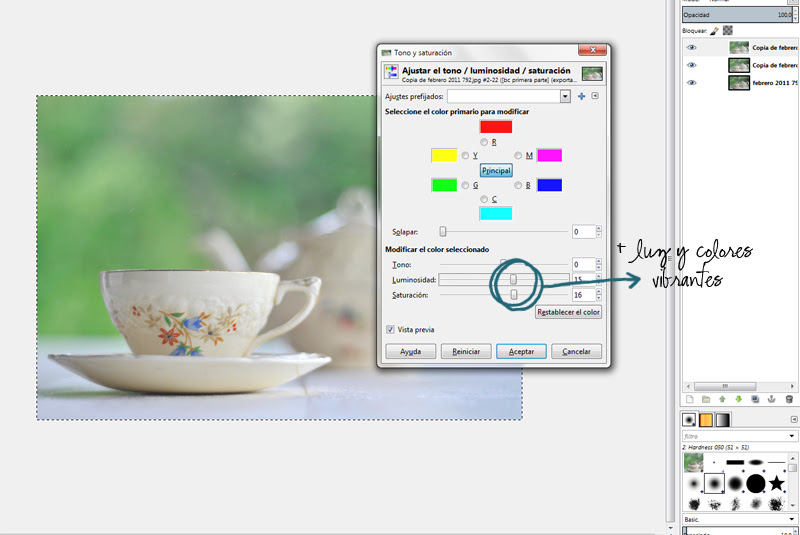Toggle lock alpha channel checkerboard icon
This screenshot has height=535, width=800.
[x=728, y=31]
